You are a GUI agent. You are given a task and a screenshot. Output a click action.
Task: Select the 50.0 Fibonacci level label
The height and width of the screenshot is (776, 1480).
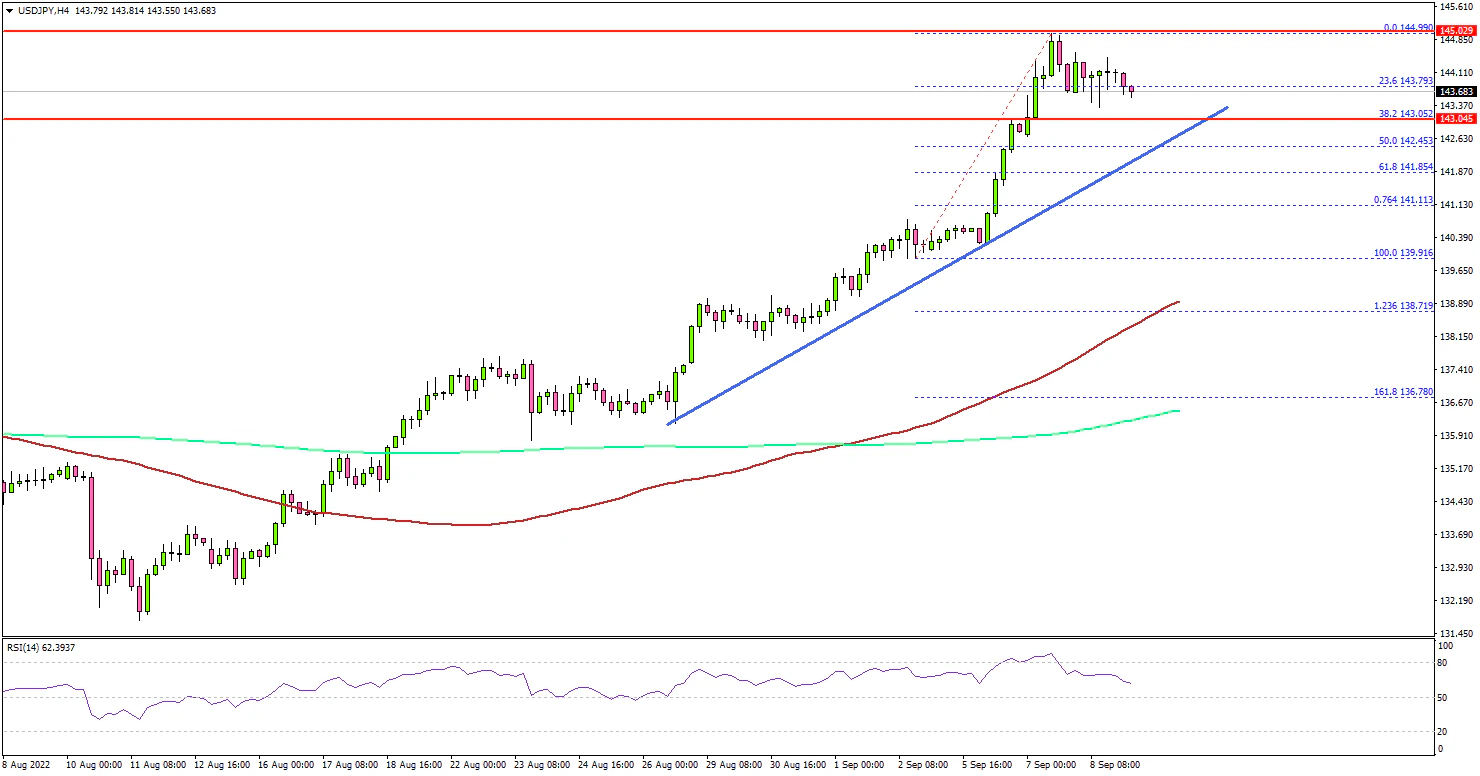pos(1403,142)
